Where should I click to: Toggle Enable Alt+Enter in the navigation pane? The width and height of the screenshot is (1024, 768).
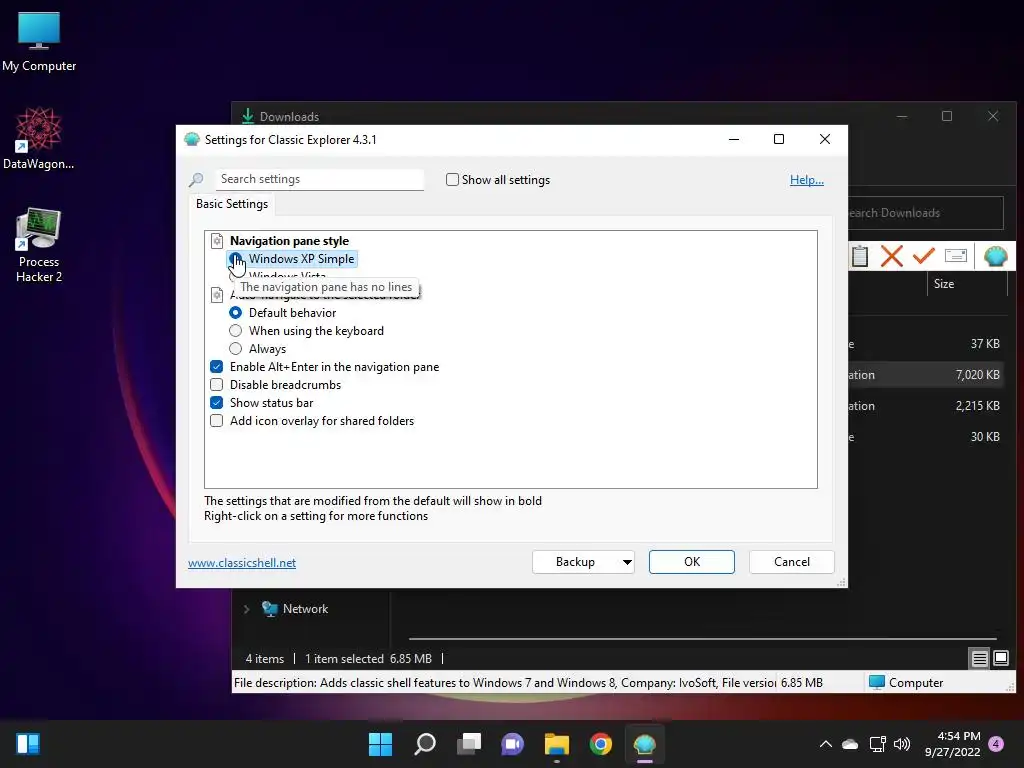pyautogui.click(x=217, y=367)
